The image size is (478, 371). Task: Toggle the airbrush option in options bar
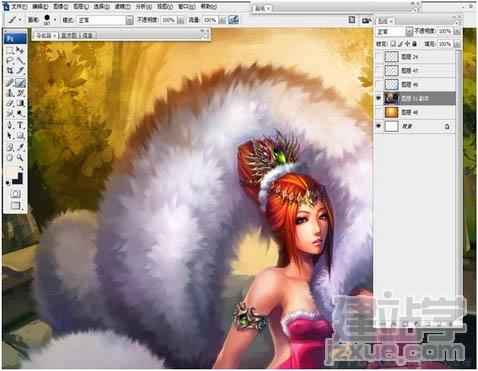pyautogui.click(x=233, y=20)
